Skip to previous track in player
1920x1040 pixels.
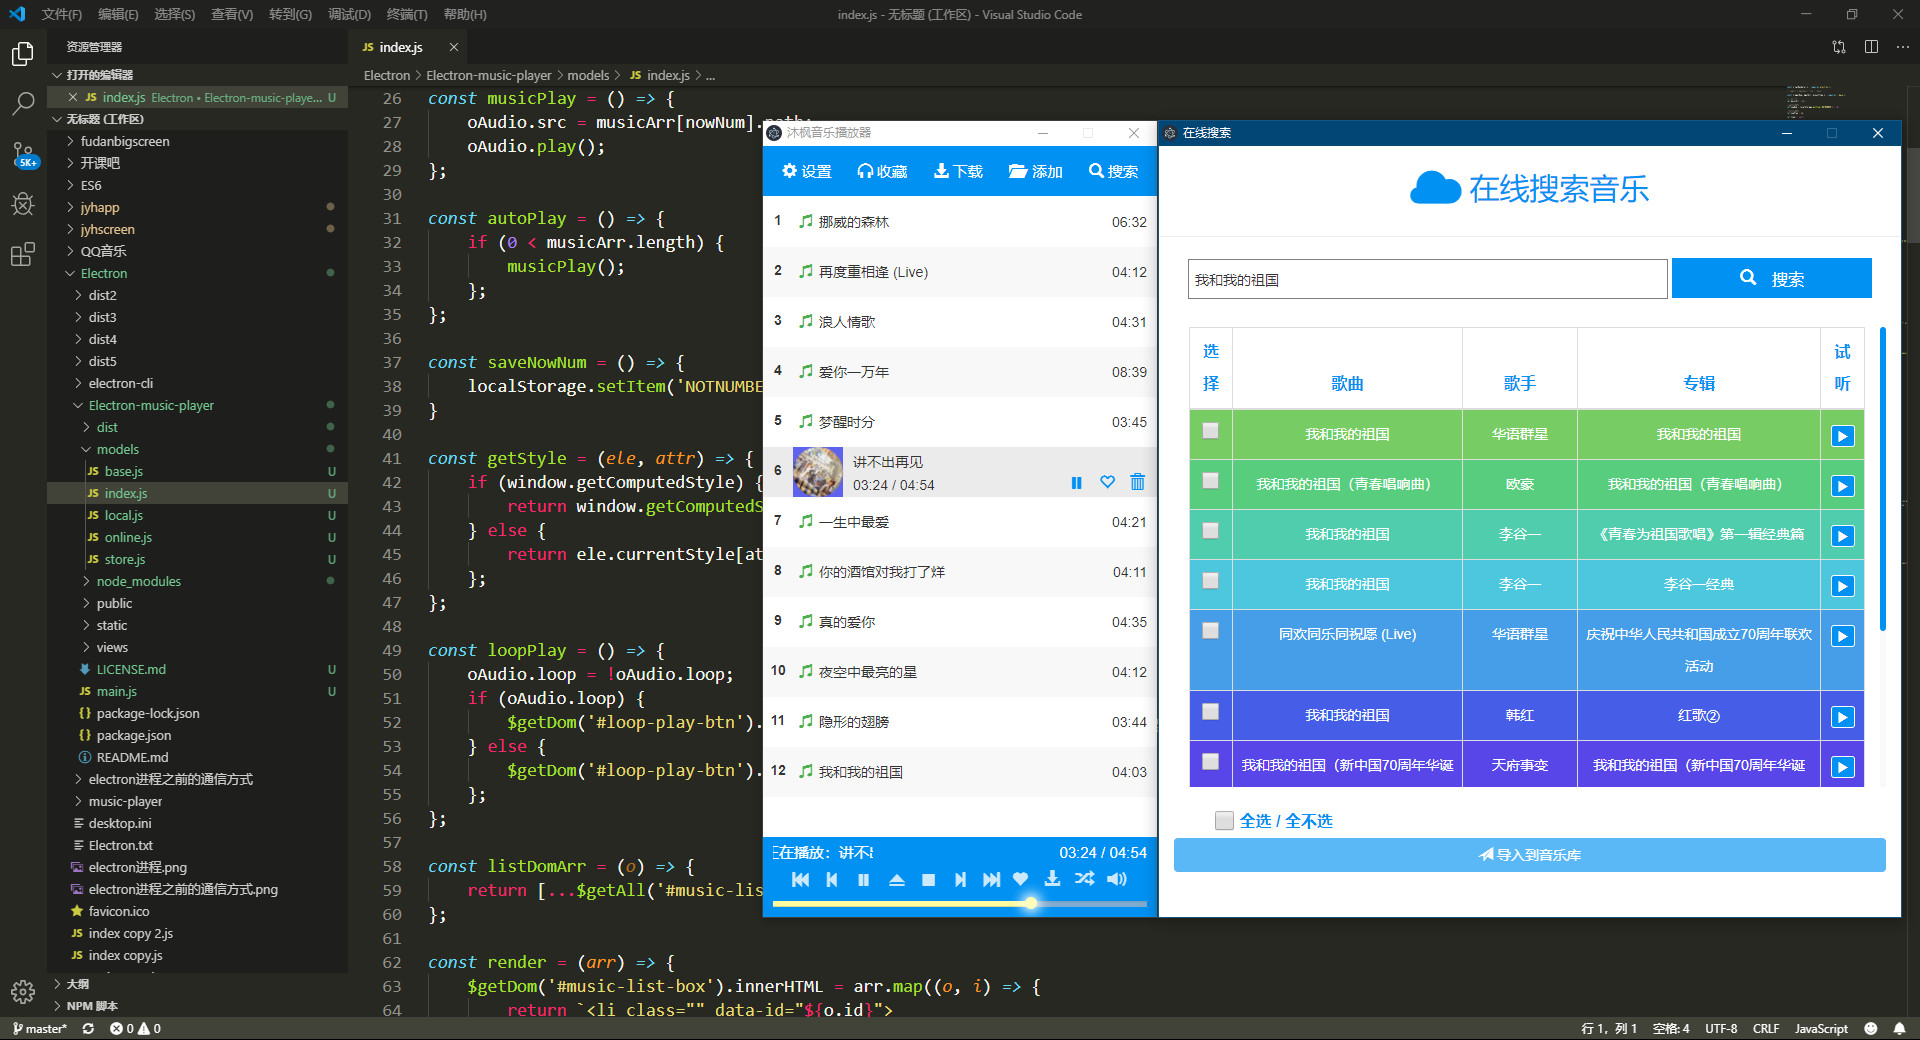click(800, 880)
